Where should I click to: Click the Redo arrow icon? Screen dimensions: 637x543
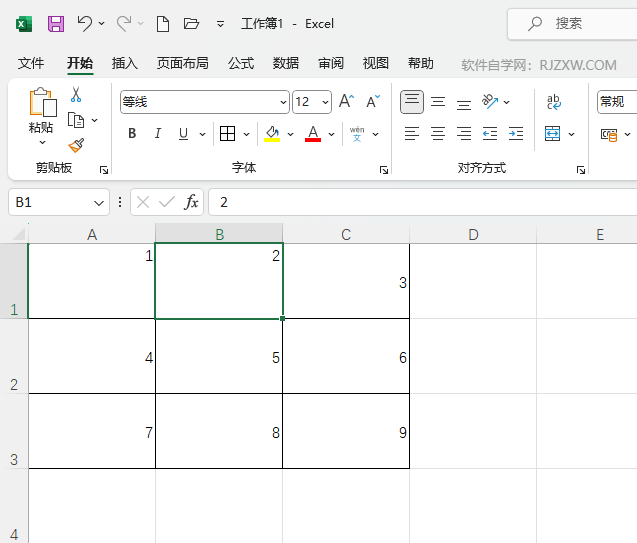(x=124, y=23)
